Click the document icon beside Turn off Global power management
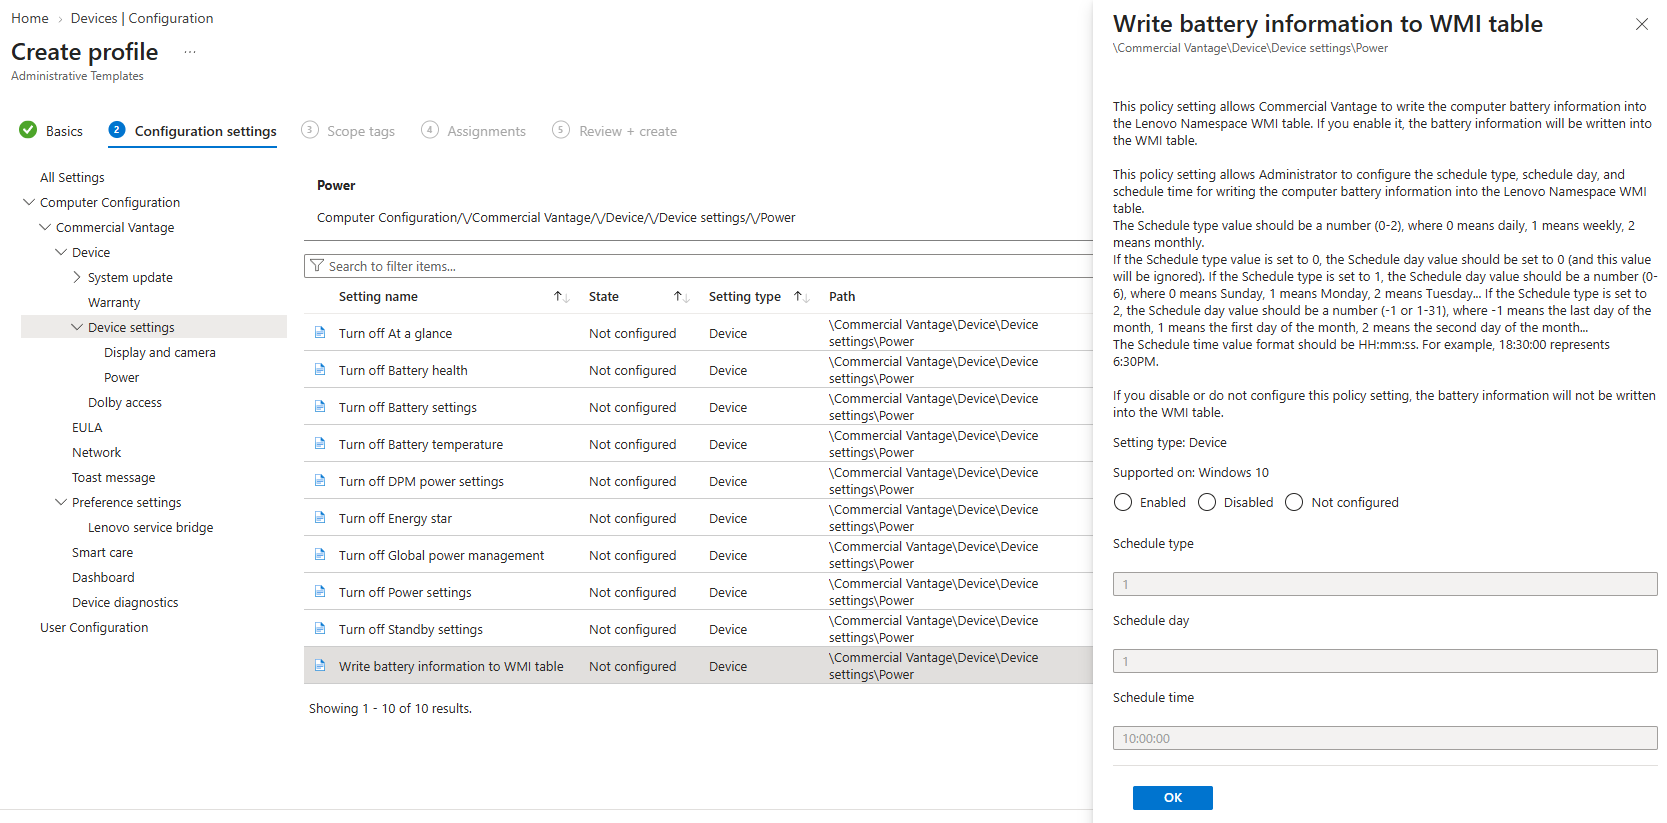 tap(320, 554)
